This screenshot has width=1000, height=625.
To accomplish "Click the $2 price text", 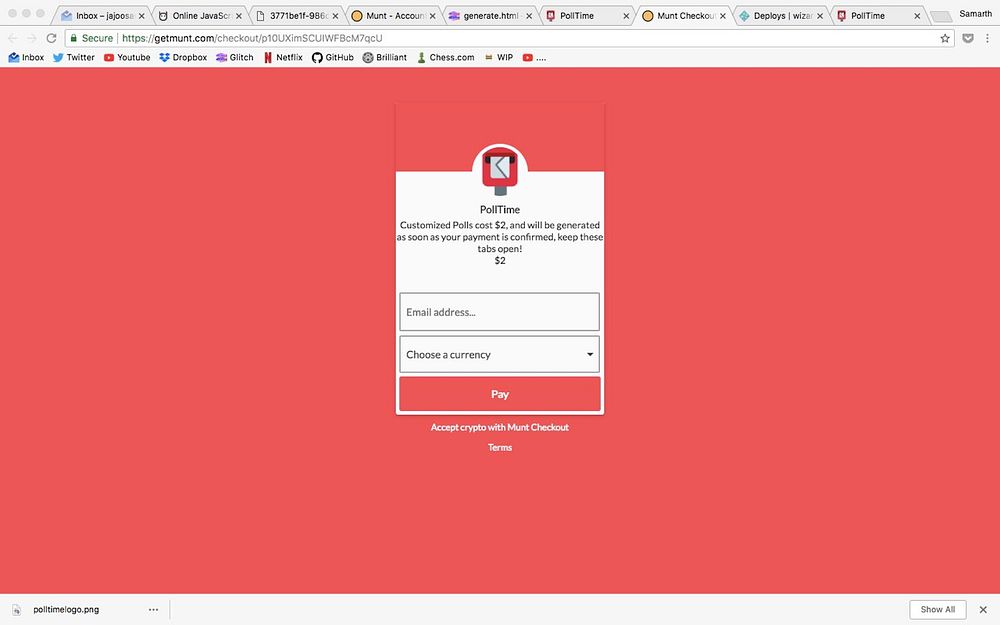I will coord(500,261).
